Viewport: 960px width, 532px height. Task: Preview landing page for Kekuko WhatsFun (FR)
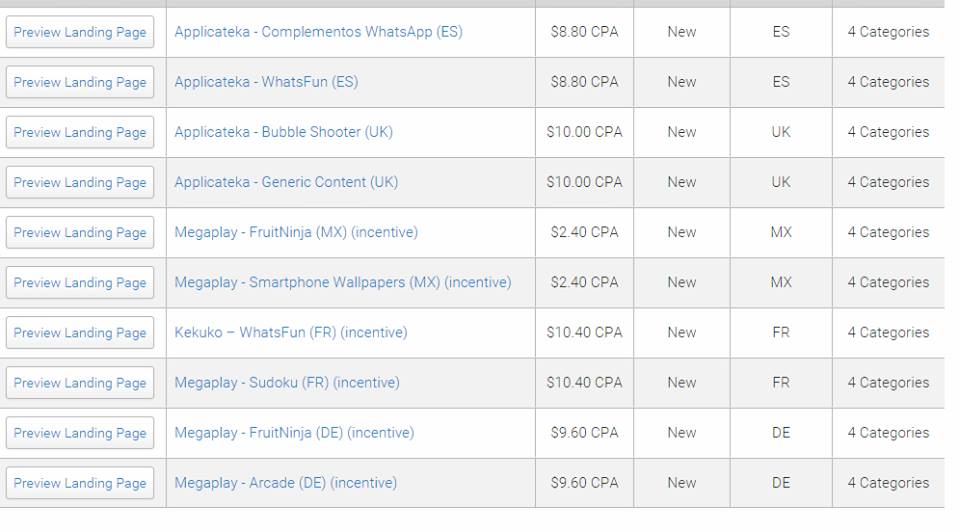[80, 332]
